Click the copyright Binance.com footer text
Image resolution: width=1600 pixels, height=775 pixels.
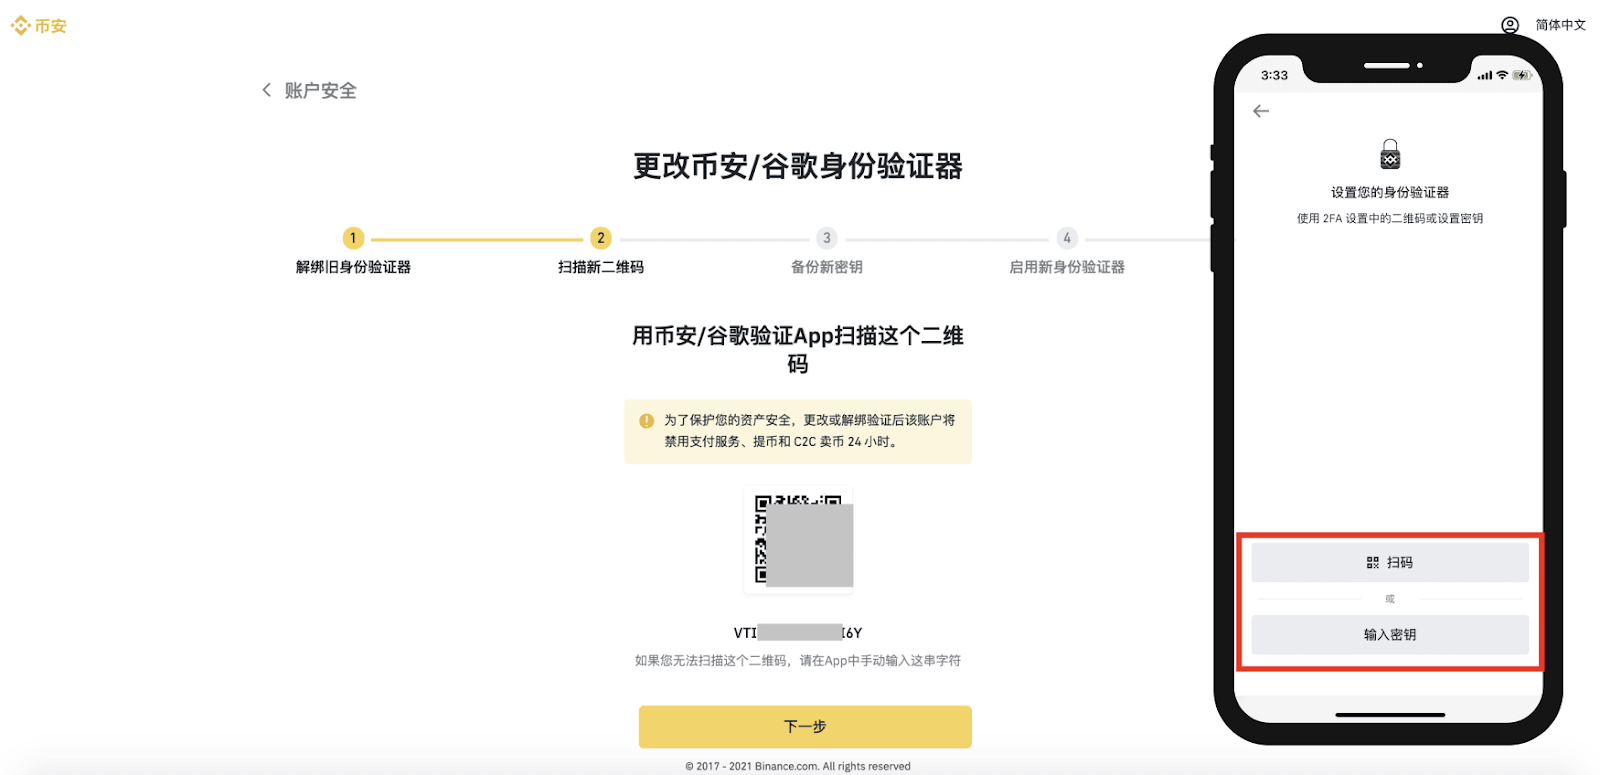pyautogui.click(x=798, y=766)
